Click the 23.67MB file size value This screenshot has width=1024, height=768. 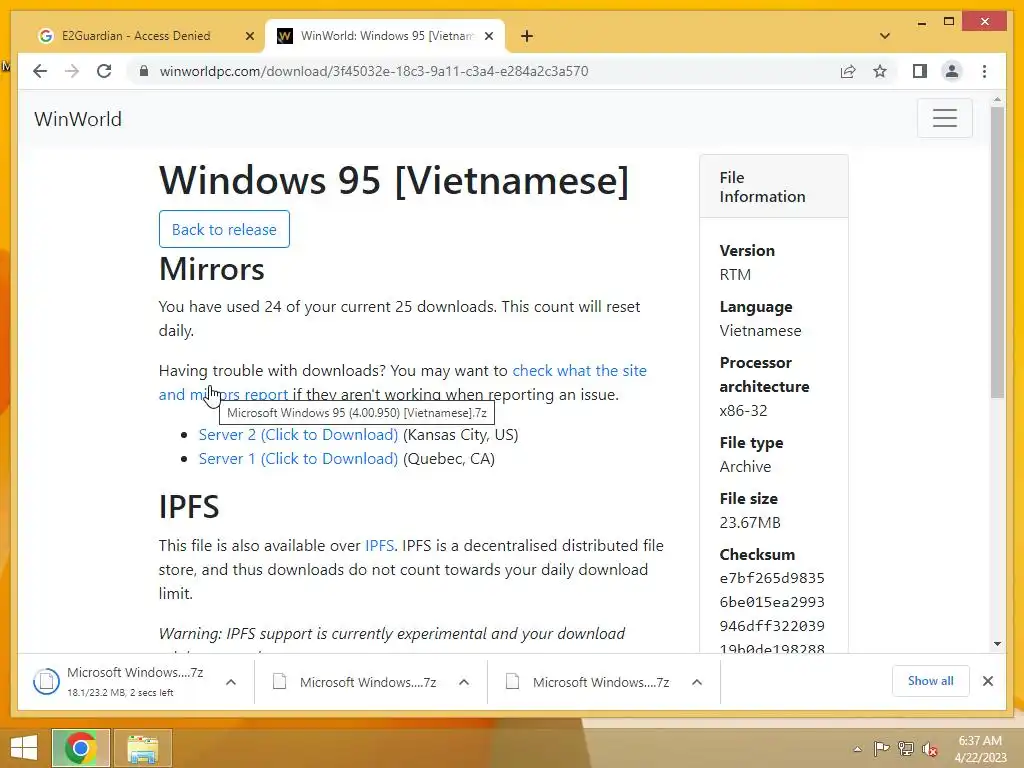pos(750,522)
